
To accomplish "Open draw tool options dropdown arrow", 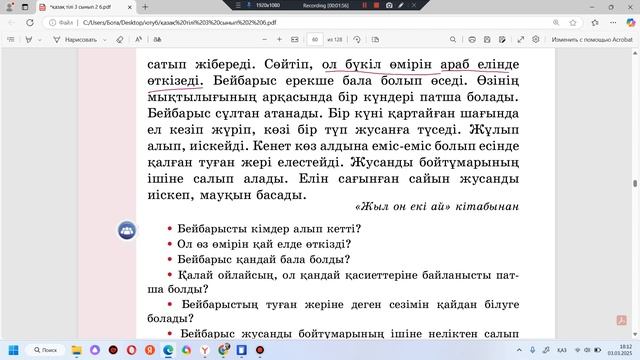I will pos(104,40).
